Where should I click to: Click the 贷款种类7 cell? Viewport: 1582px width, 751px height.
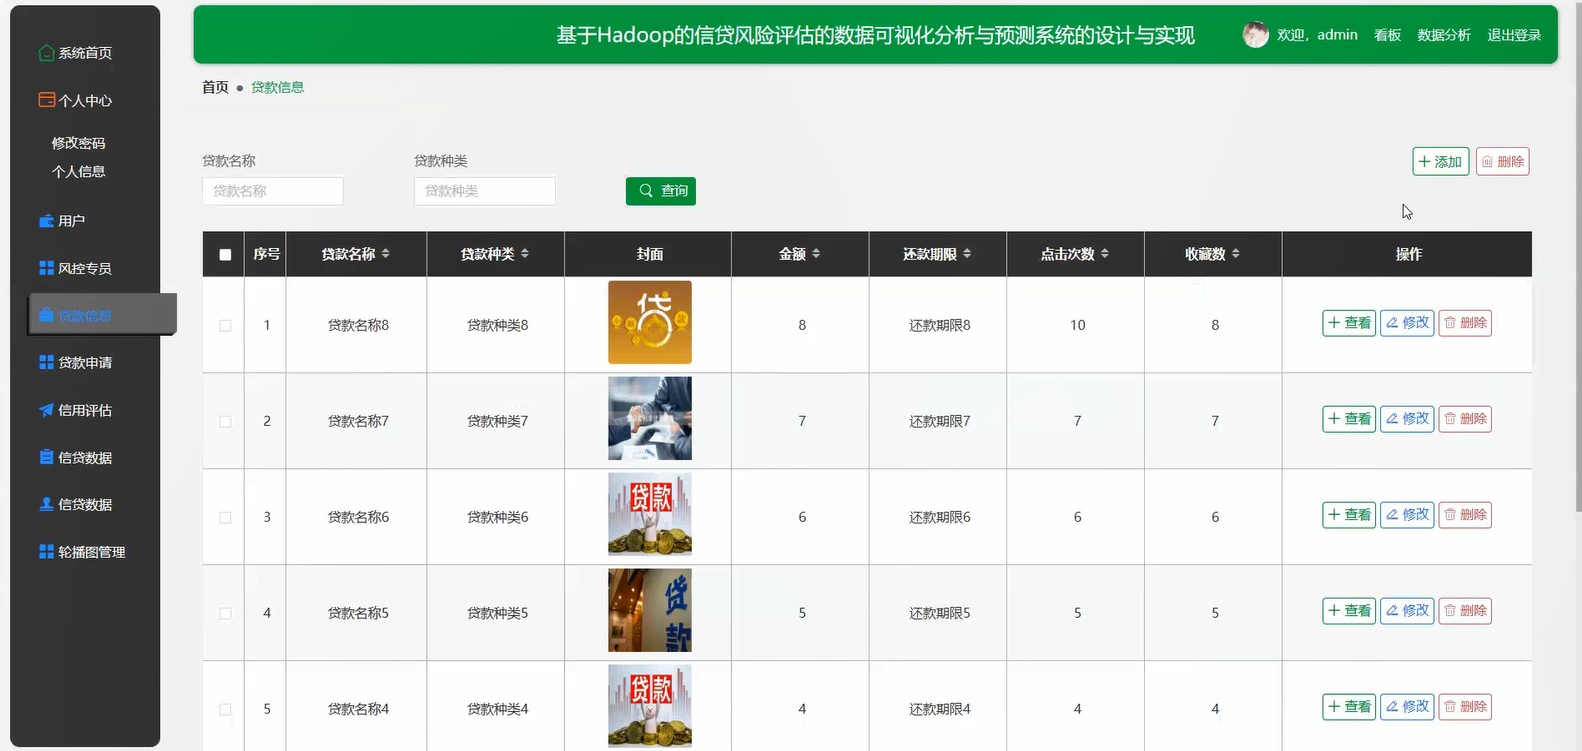coord(497,421)
